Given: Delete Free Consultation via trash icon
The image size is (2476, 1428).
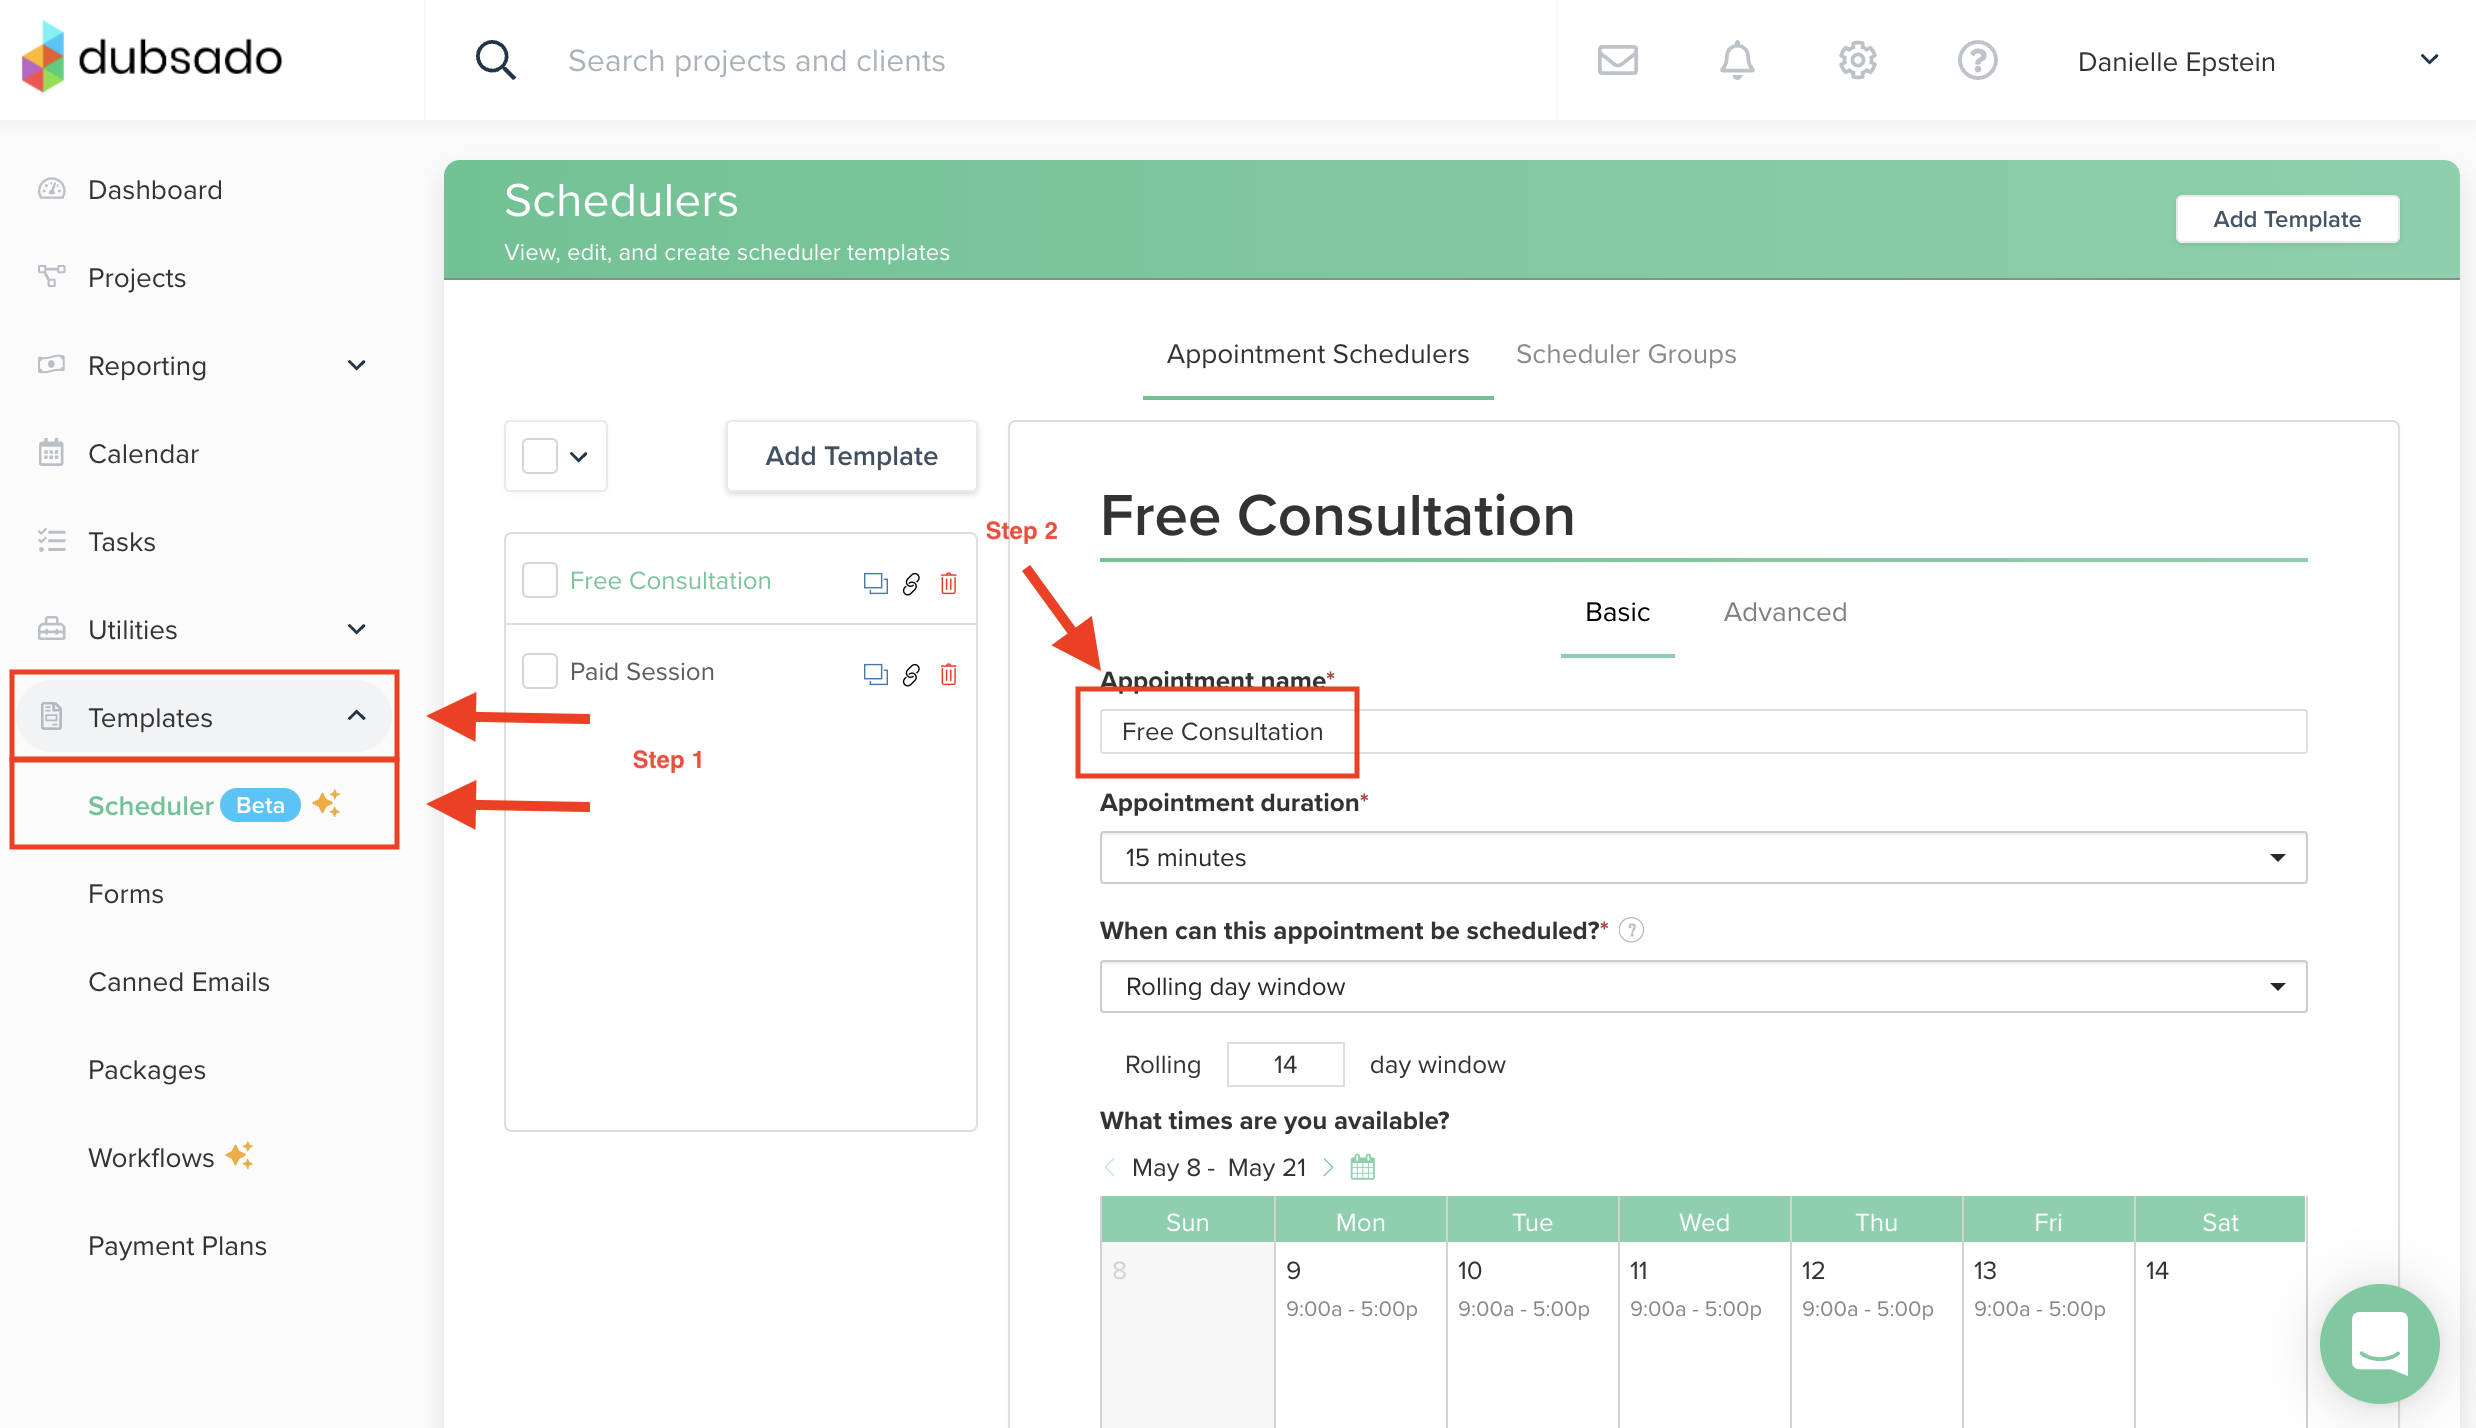Looking at the screenshot, I should click(x=948, y=583).
